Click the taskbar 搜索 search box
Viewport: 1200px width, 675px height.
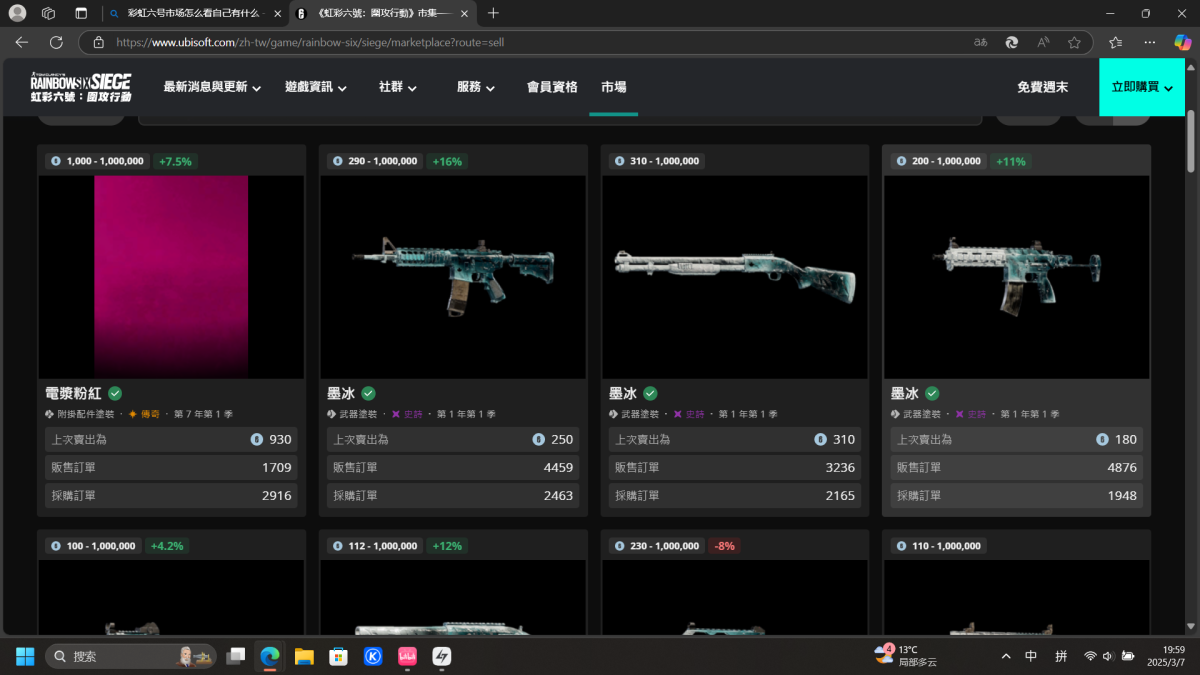tap(131, 656)
